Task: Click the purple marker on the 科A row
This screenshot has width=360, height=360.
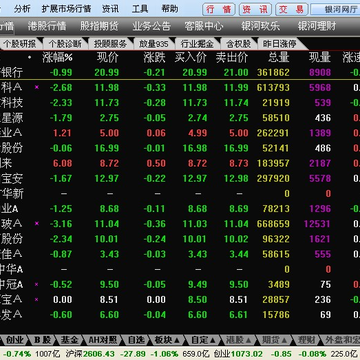Action: 37,87
